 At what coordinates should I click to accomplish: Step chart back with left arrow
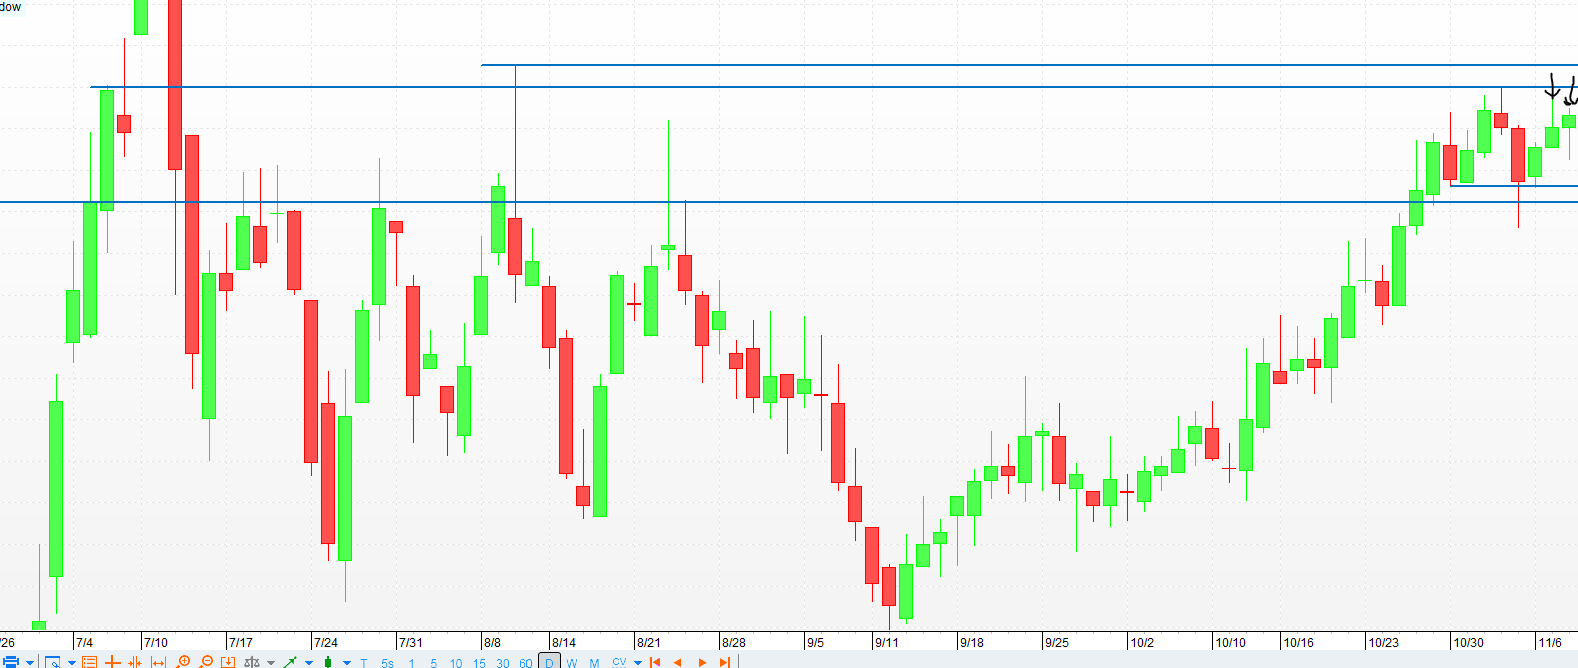(677, 662)
